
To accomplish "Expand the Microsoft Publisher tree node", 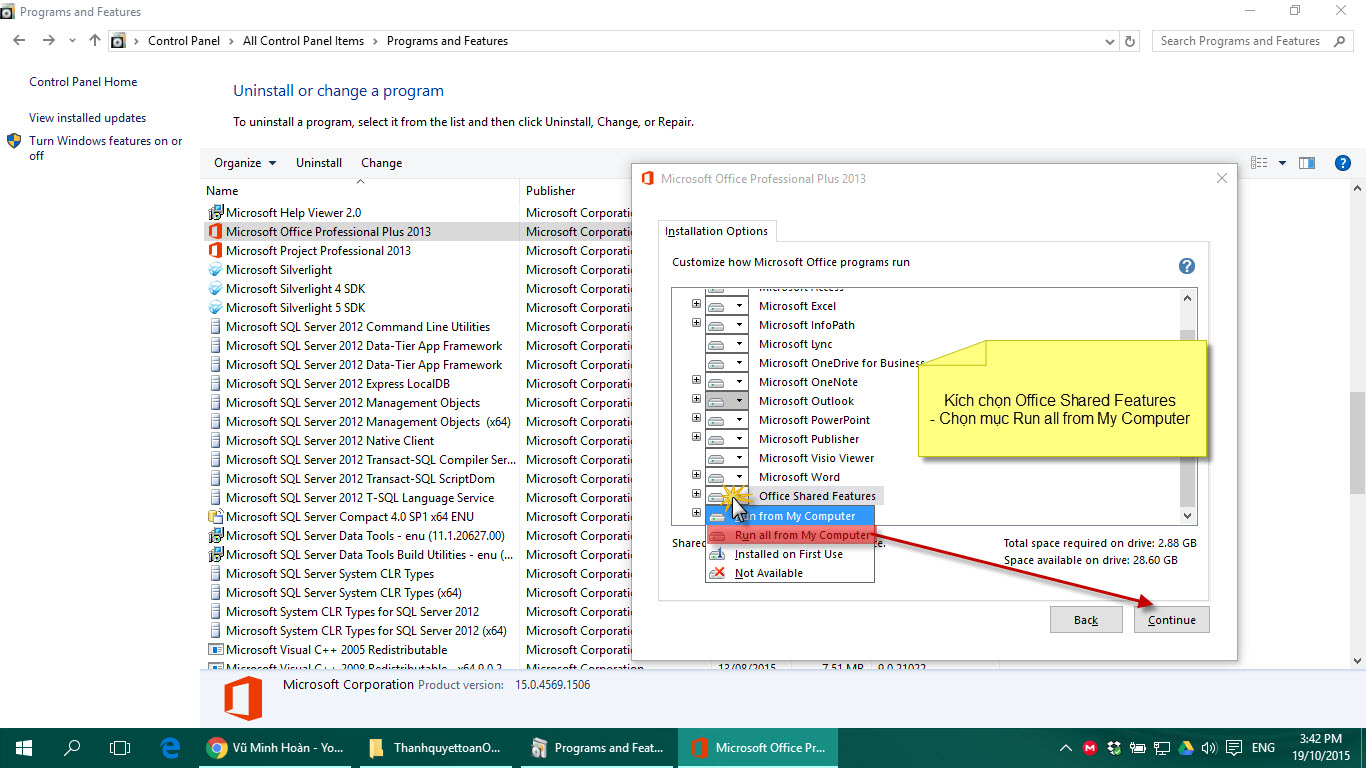I will click(696, 438).
